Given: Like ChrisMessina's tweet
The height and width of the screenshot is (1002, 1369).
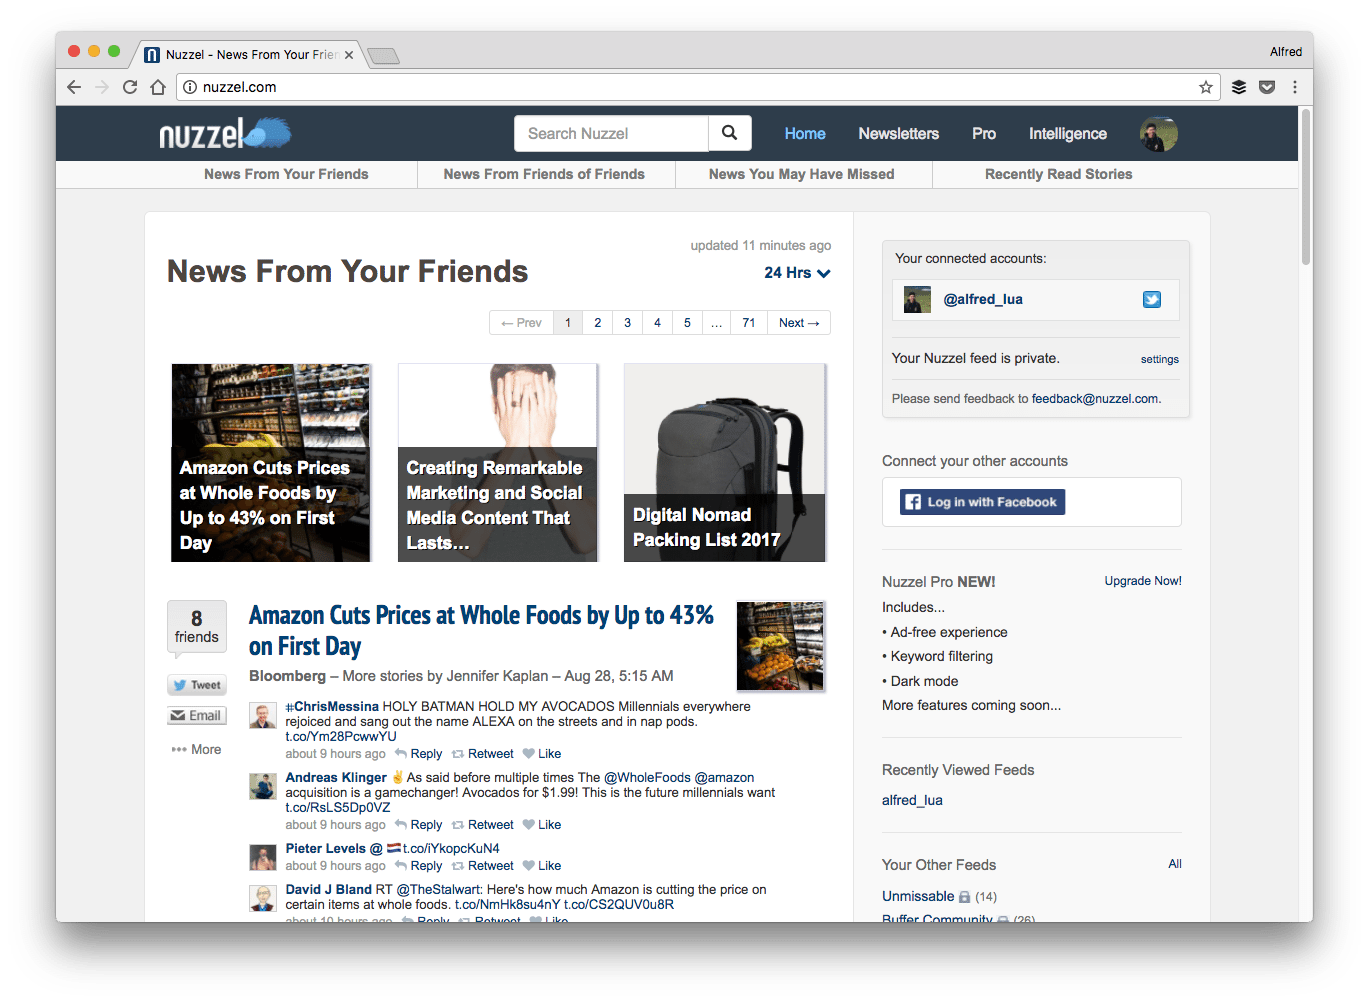Looking at the screenshot, I should pos(542,754).
